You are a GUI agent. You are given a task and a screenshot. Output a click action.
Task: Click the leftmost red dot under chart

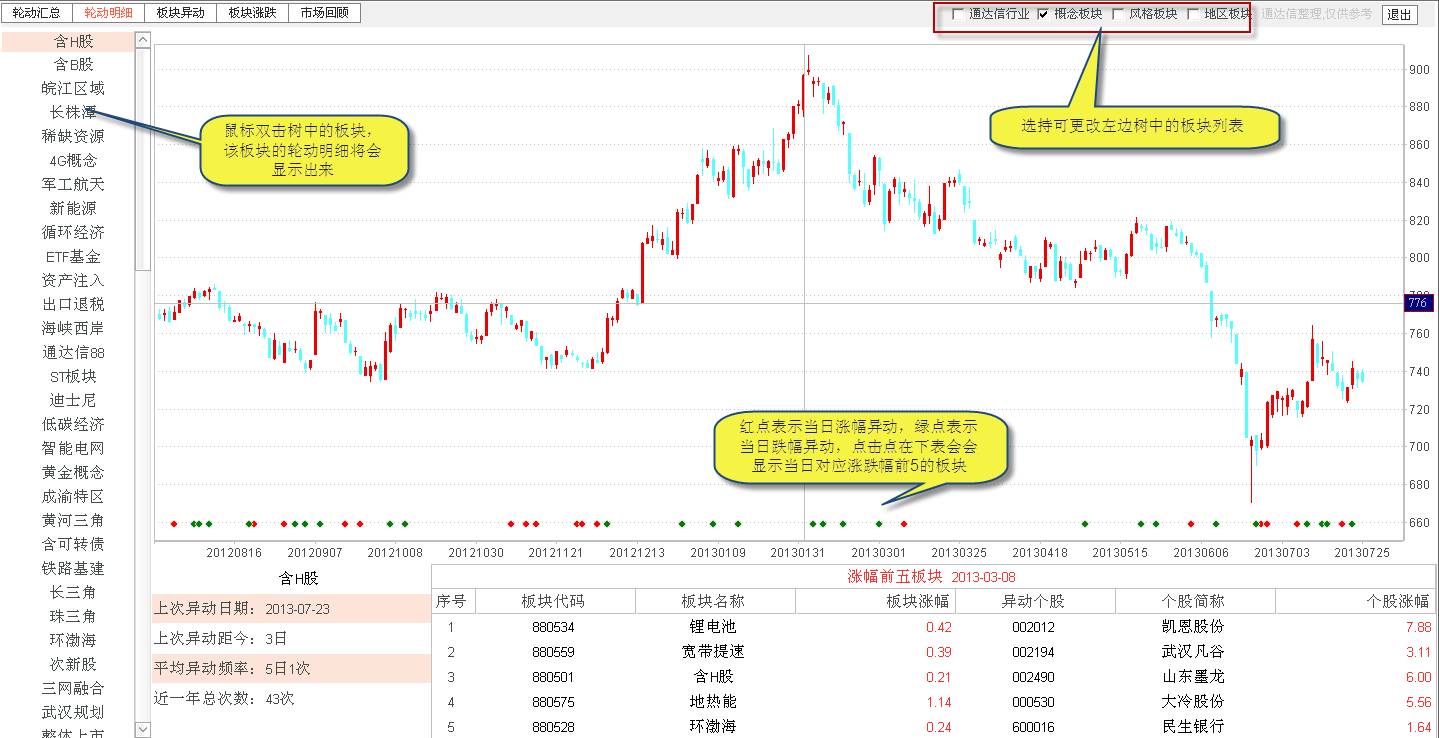pos(174,523)
